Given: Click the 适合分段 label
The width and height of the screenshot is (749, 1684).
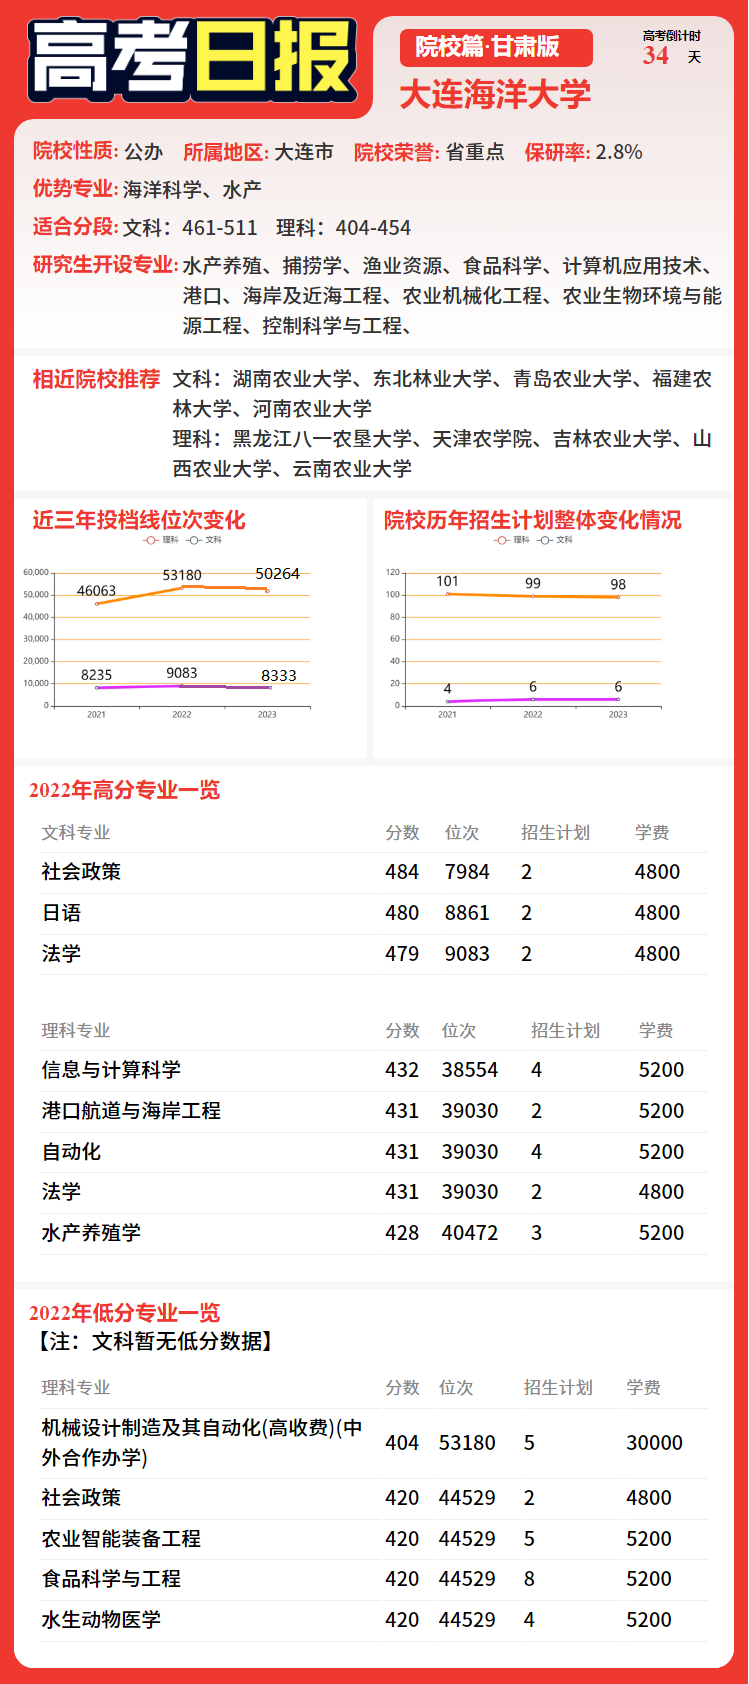Looking at the screenshot, I should coord(75,227).
